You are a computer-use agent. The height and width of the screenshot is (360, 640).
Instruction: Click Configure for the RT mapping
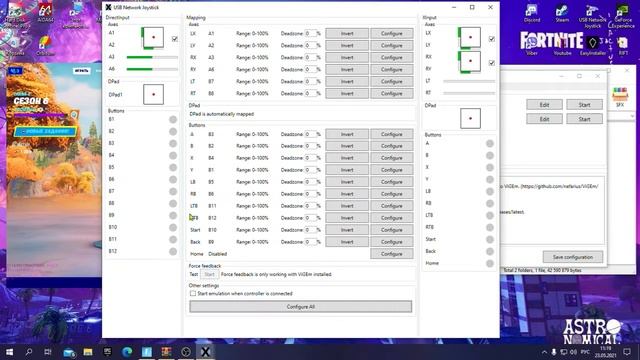click(392, 93)
